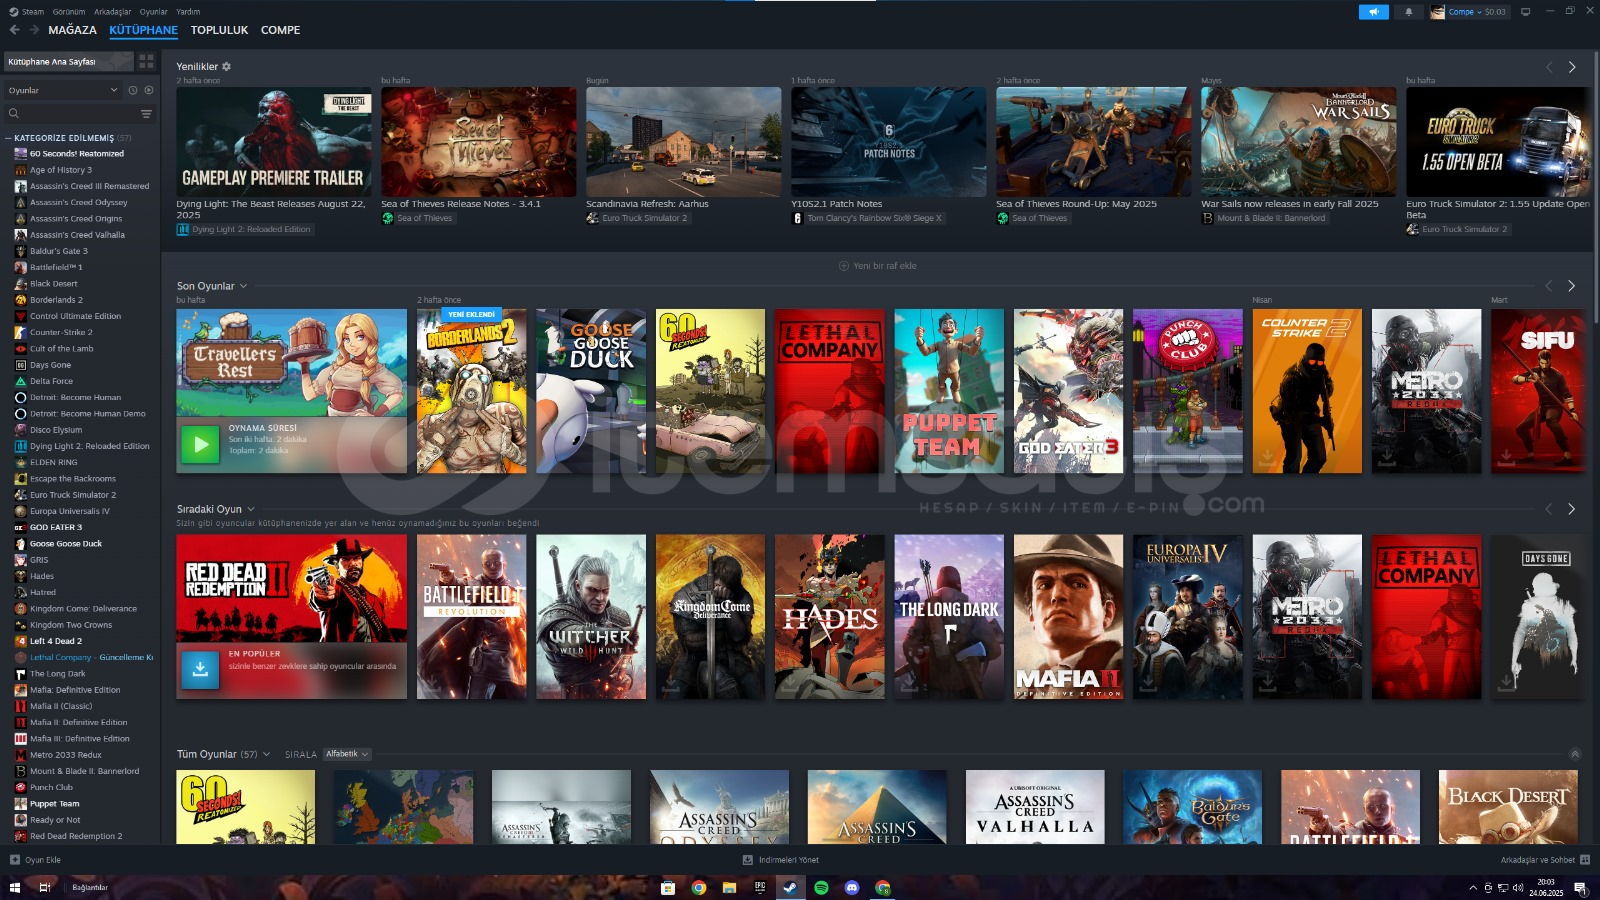The image size is (1600, 900).
Task: Open Steam from Windows taskbar
Action: click(790, 887)
